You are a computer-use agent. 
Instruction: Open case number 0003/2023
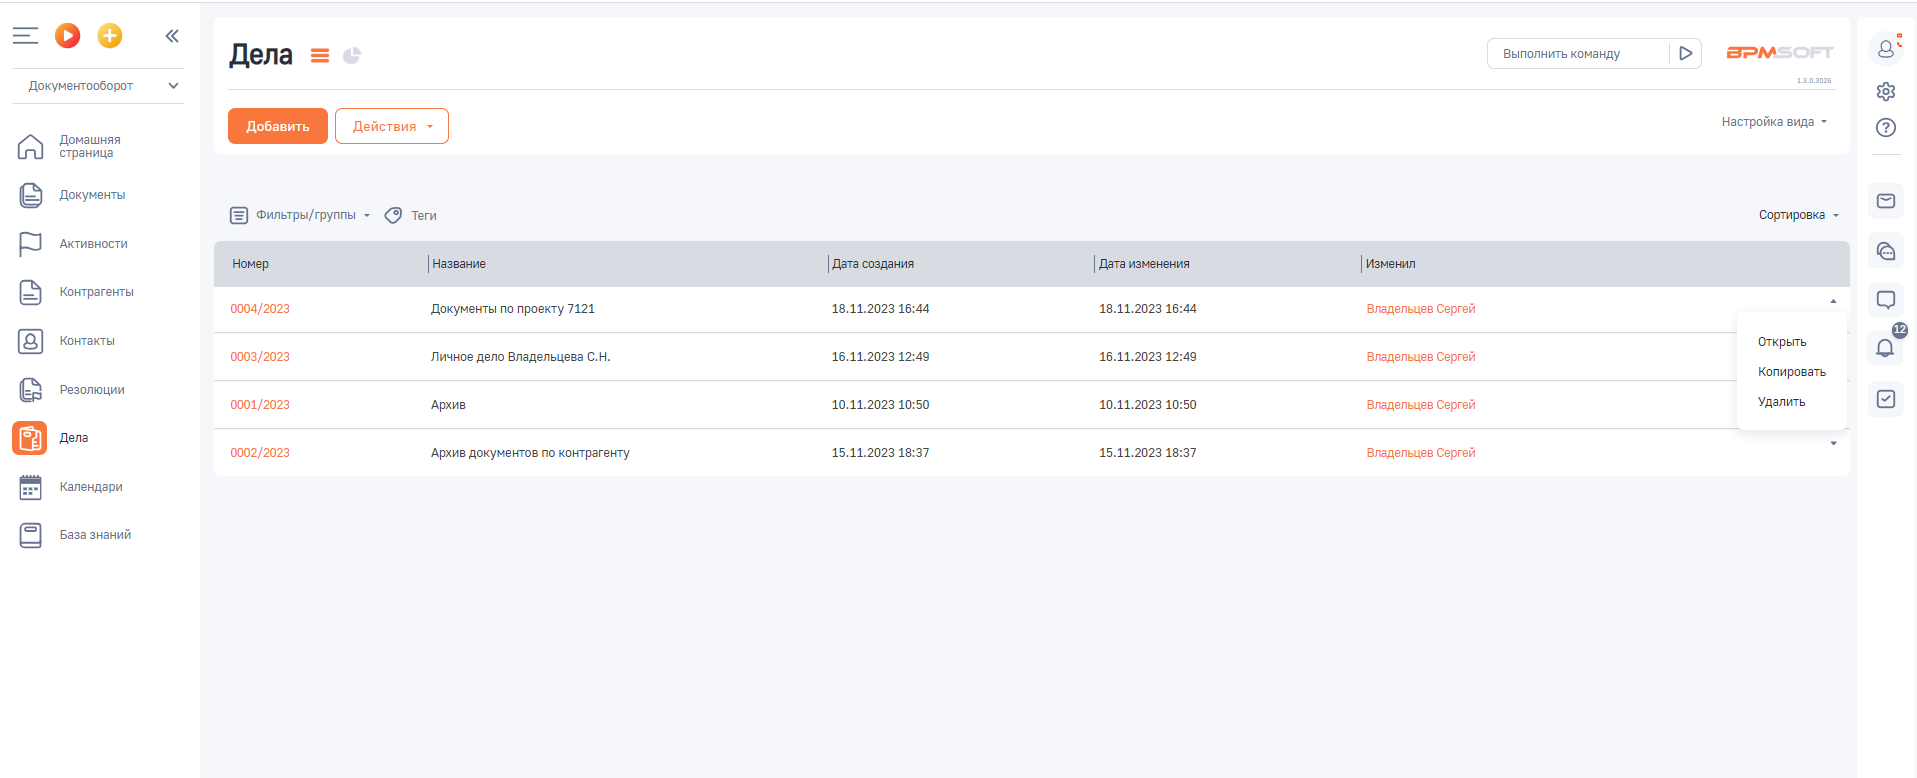click(x=260, y=357)
